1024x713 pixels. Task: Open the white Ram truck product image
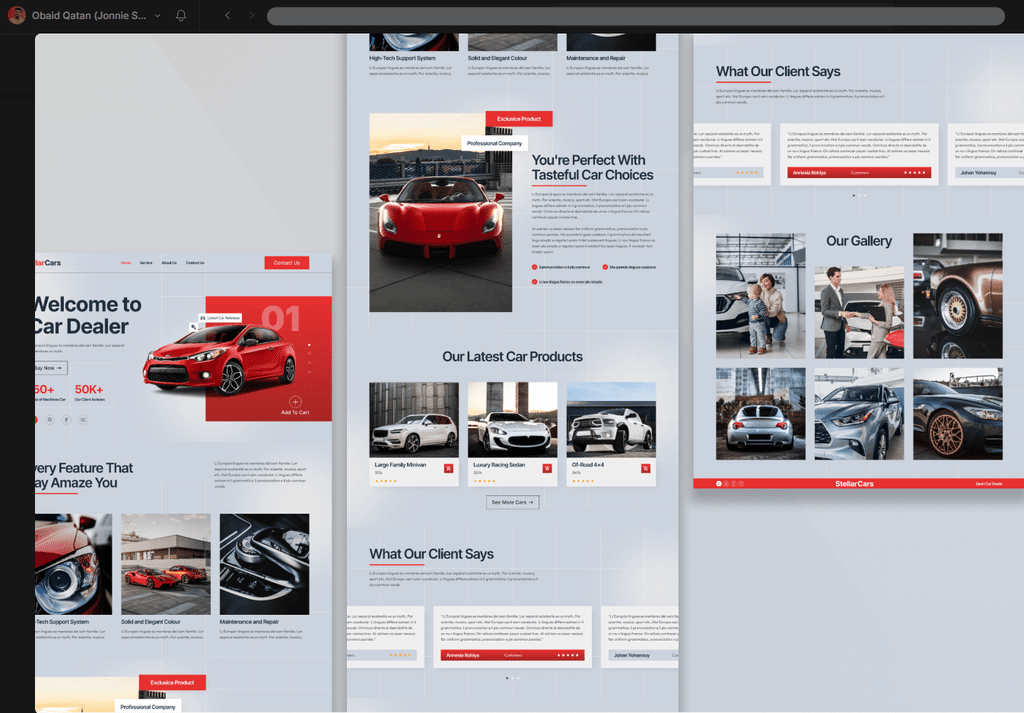click(x=611, y=420)
